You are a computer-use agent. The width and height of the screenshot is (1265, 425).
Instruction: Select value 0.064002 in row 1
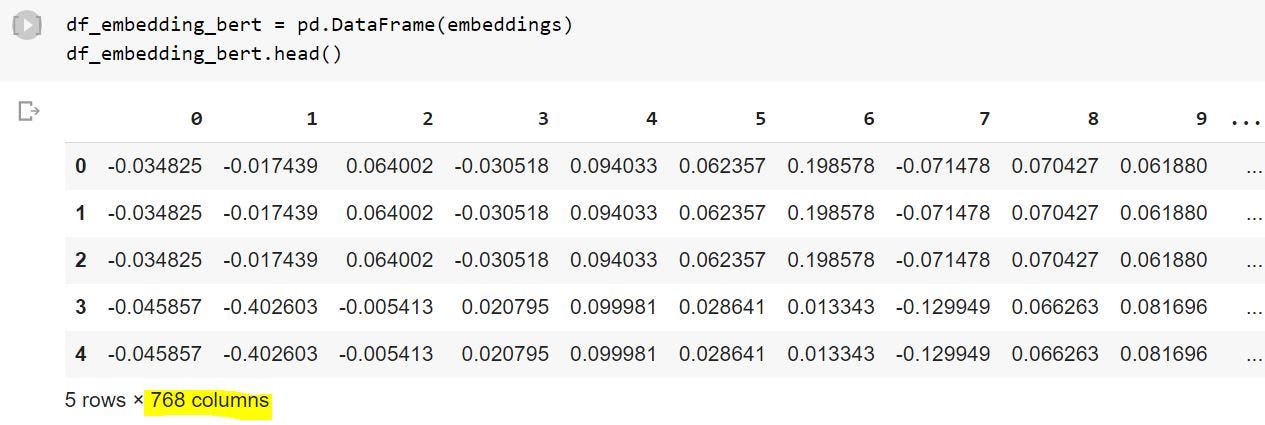click(x=389, y=213)
